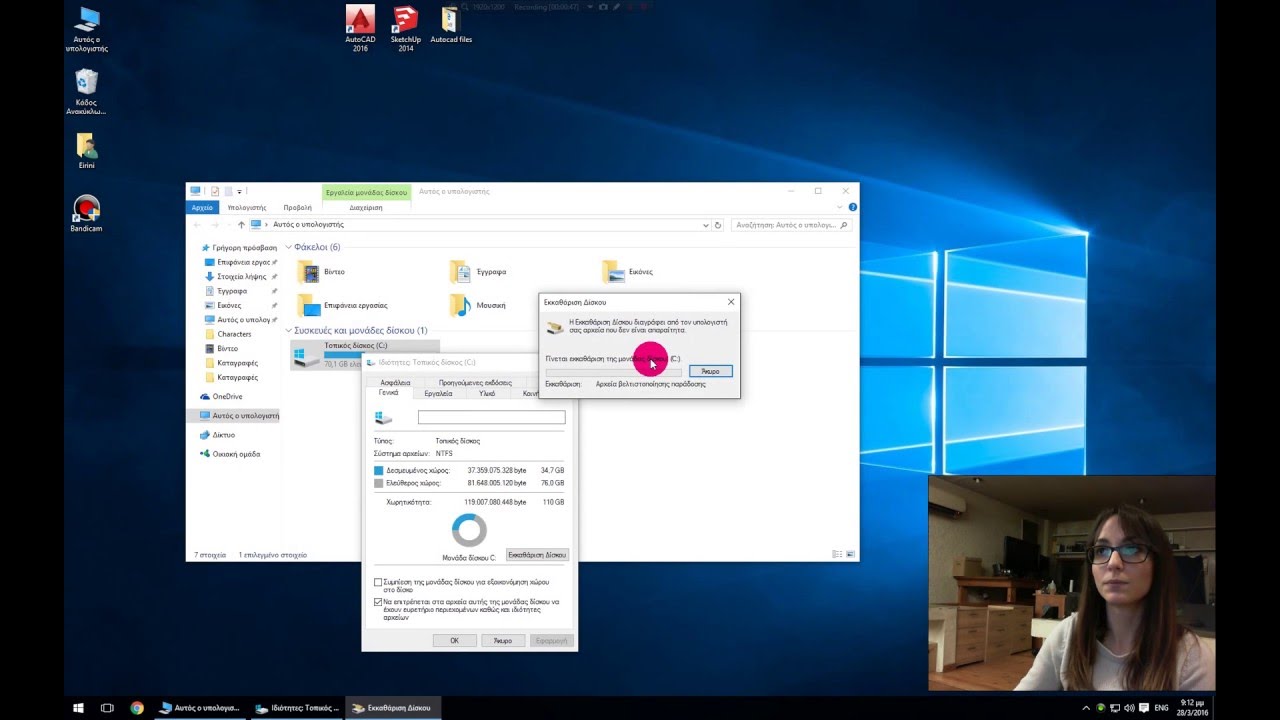This screenshot has height=720, width=1280.
Task: Expand the Explorer address history dropdown
Action: (706, 225)
